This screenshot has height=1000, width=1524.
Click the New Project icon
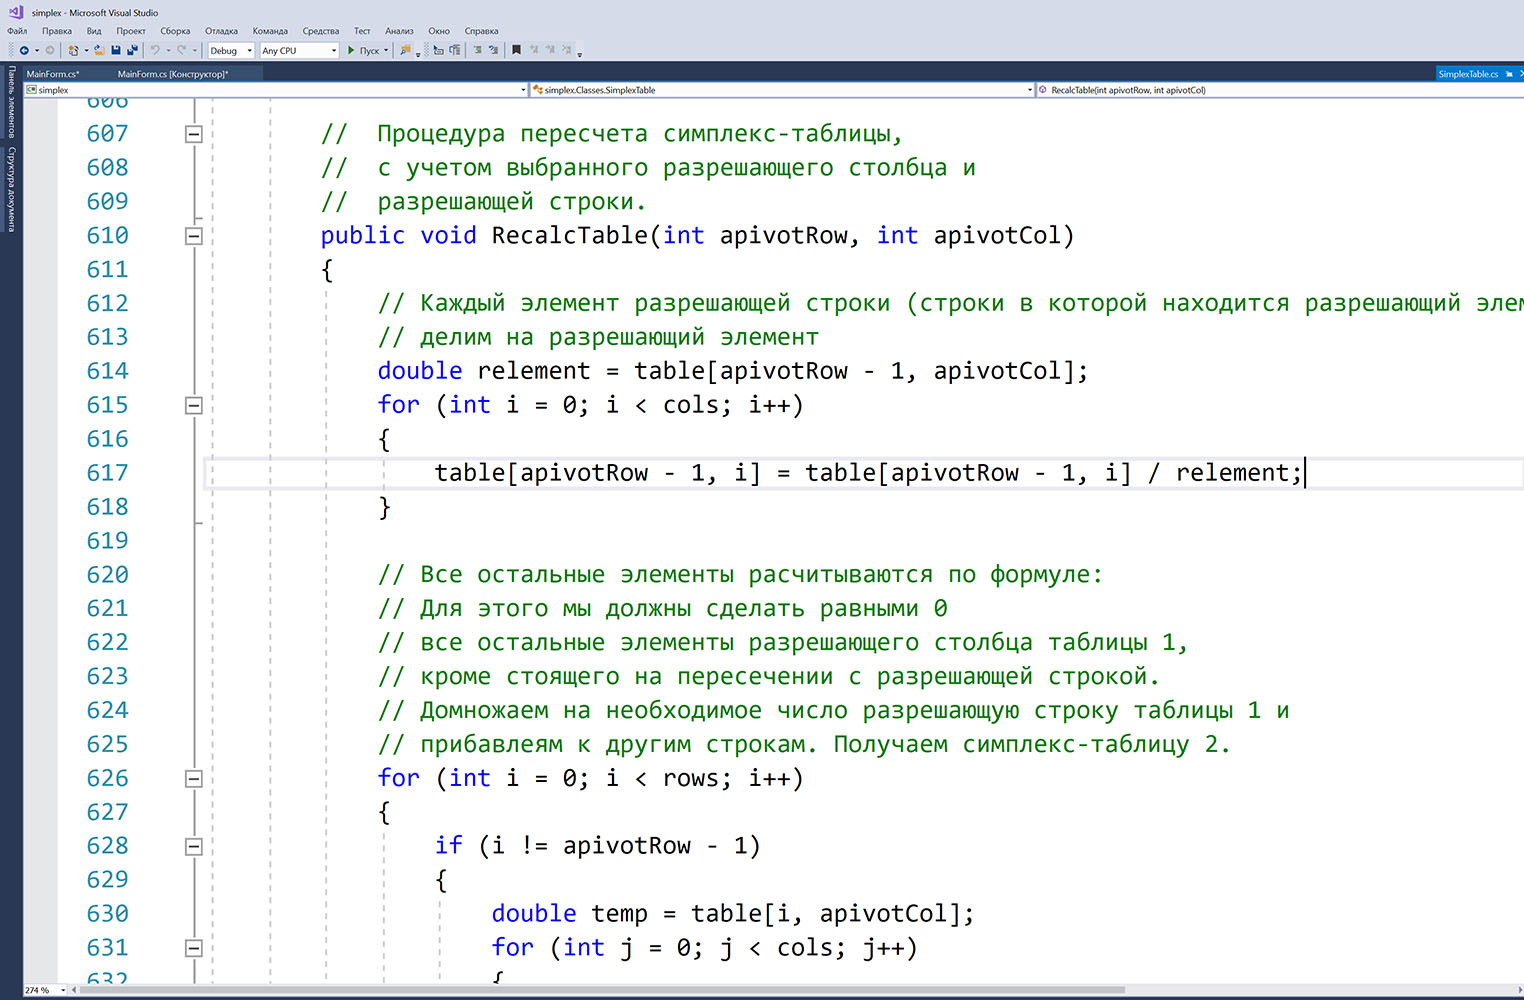coord(73,50)
